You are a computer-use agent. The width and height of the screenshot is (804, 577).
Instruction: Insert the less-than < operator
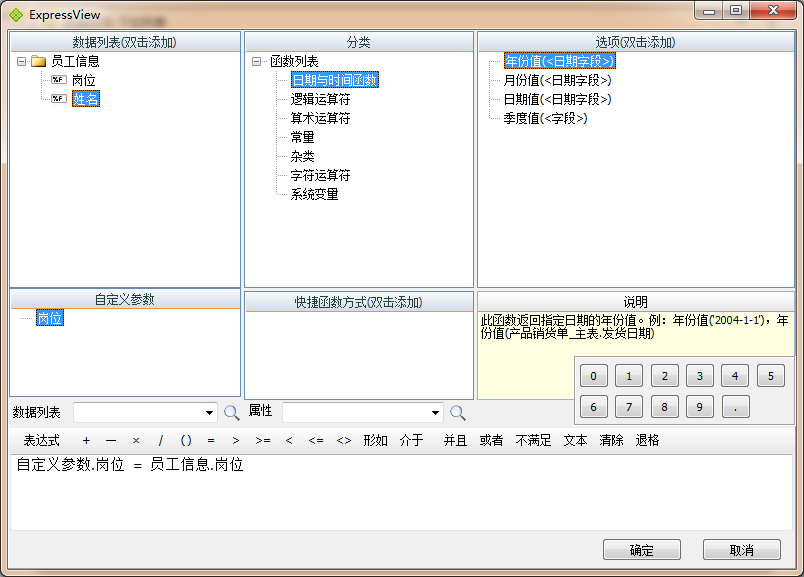coord(289,440)
